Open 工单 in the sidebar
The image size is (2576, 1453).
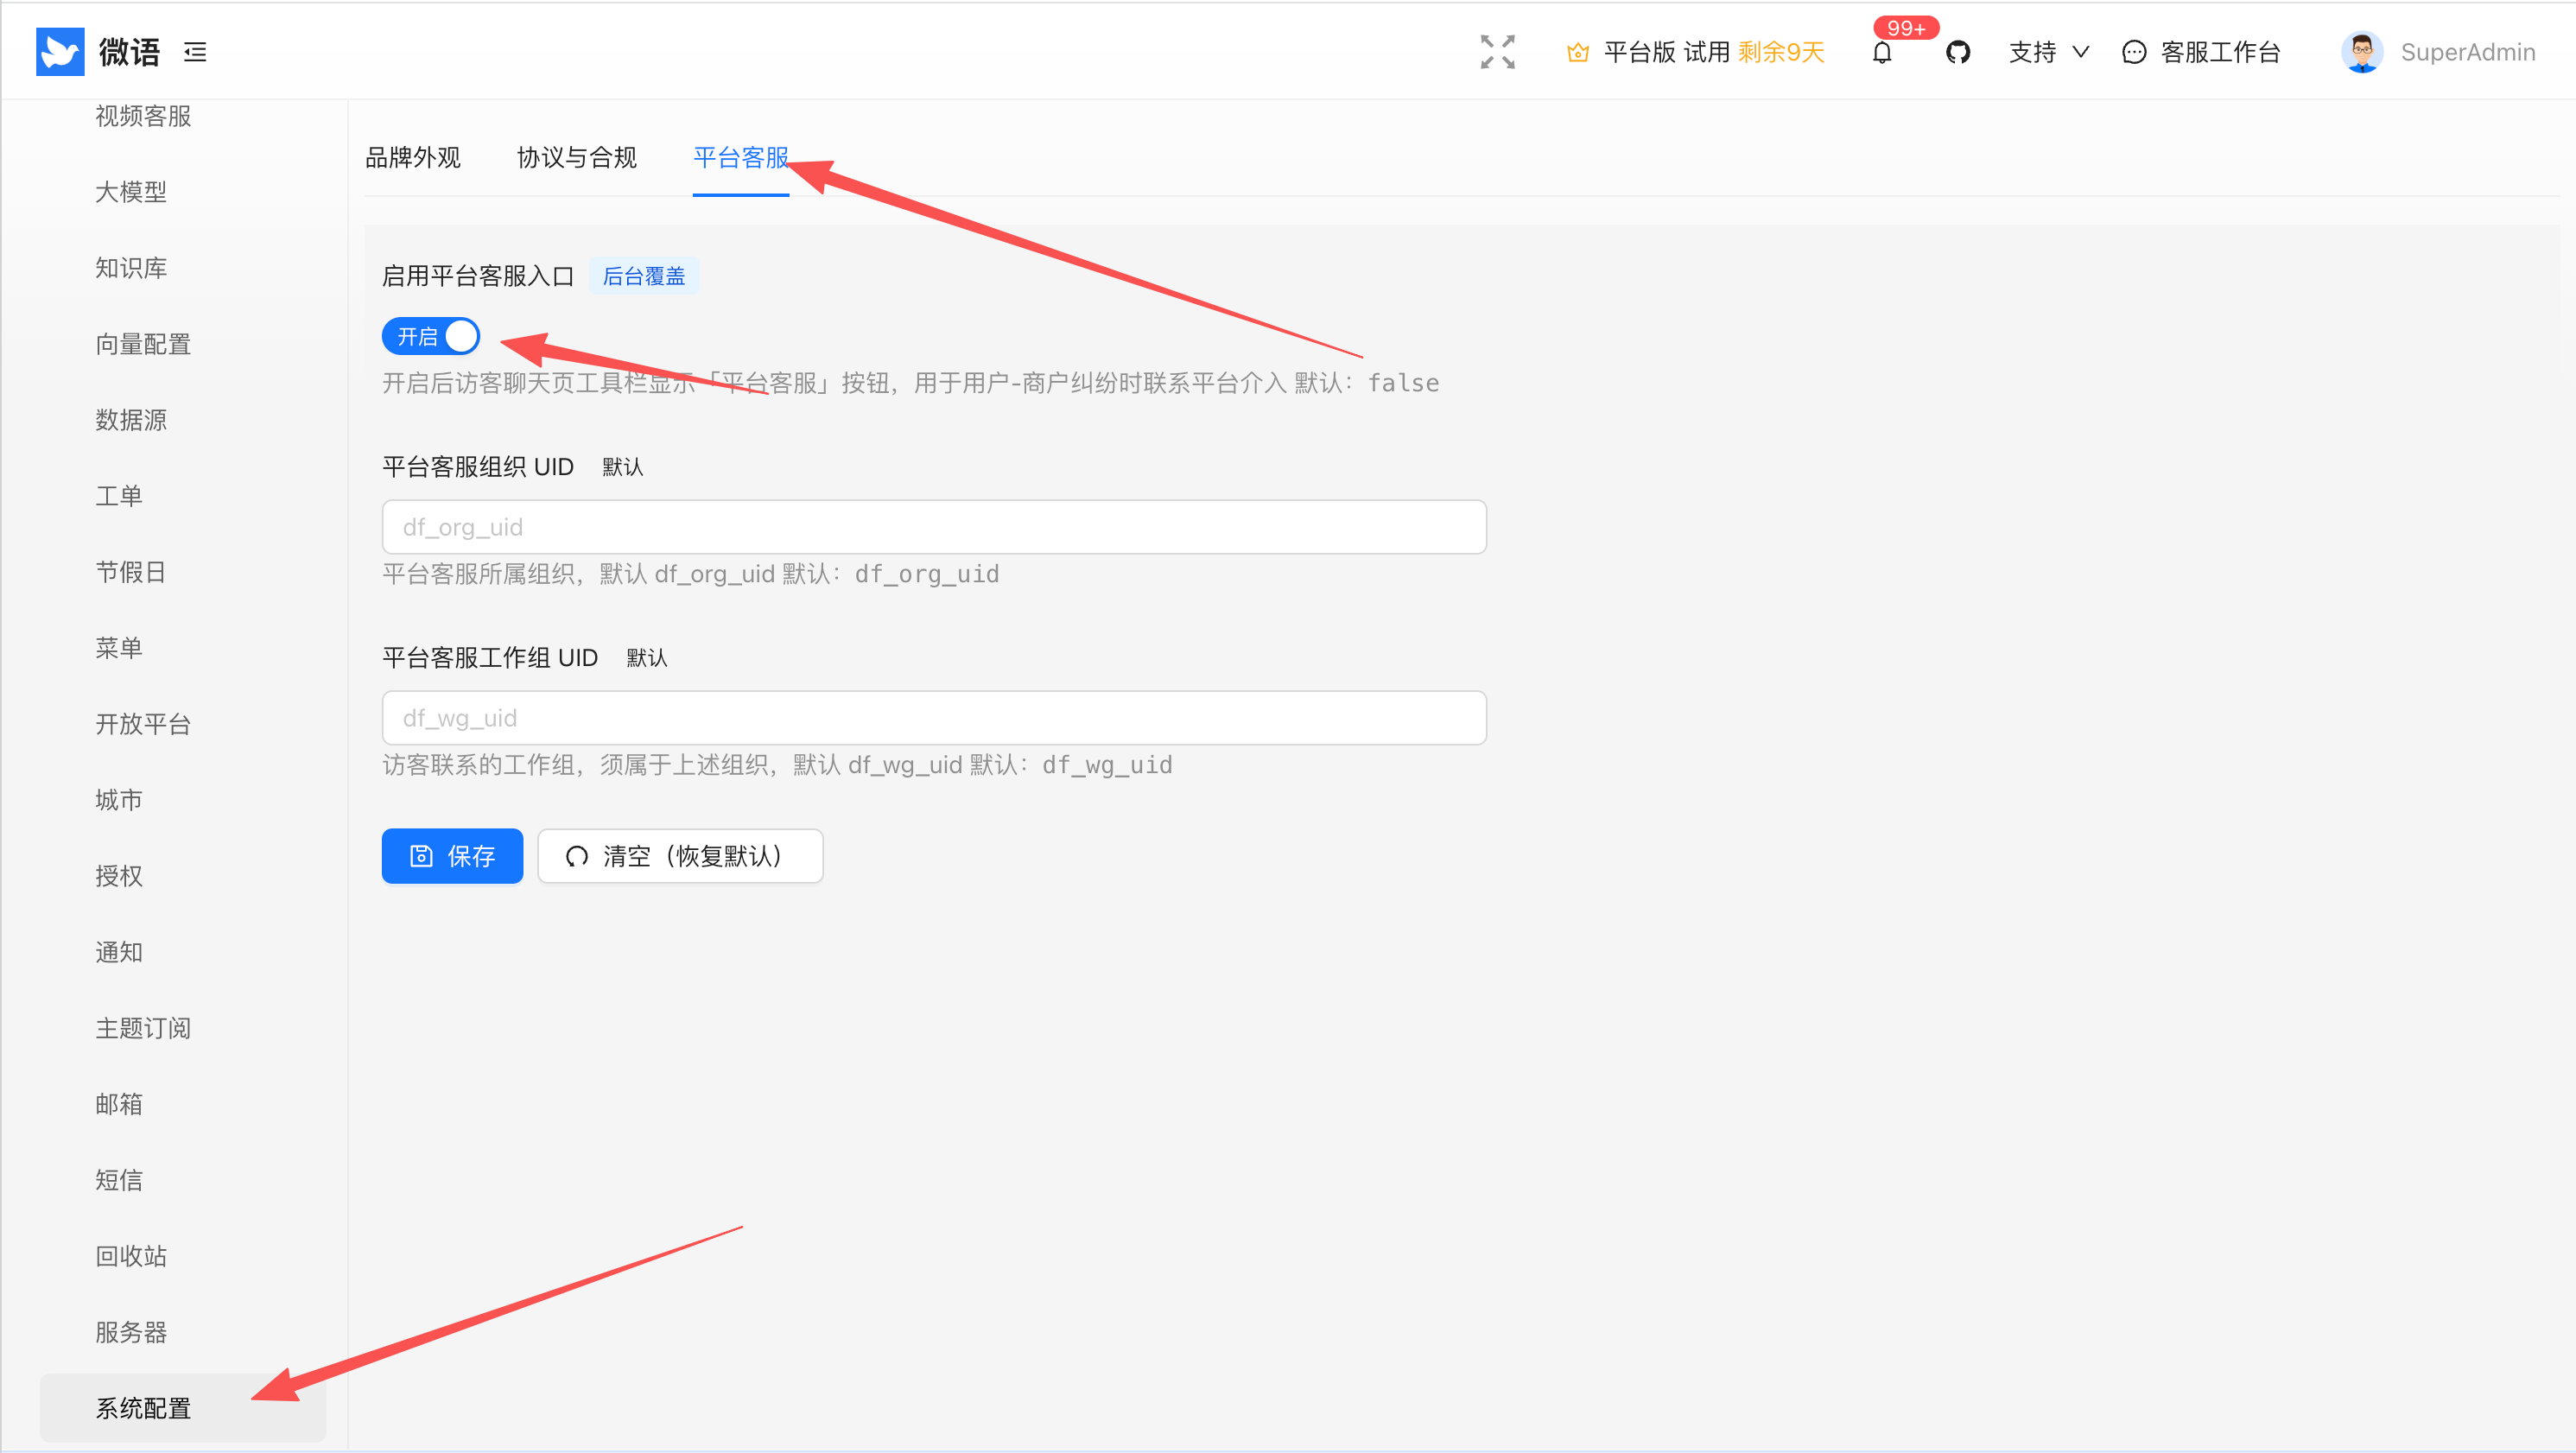click(119, 496)
